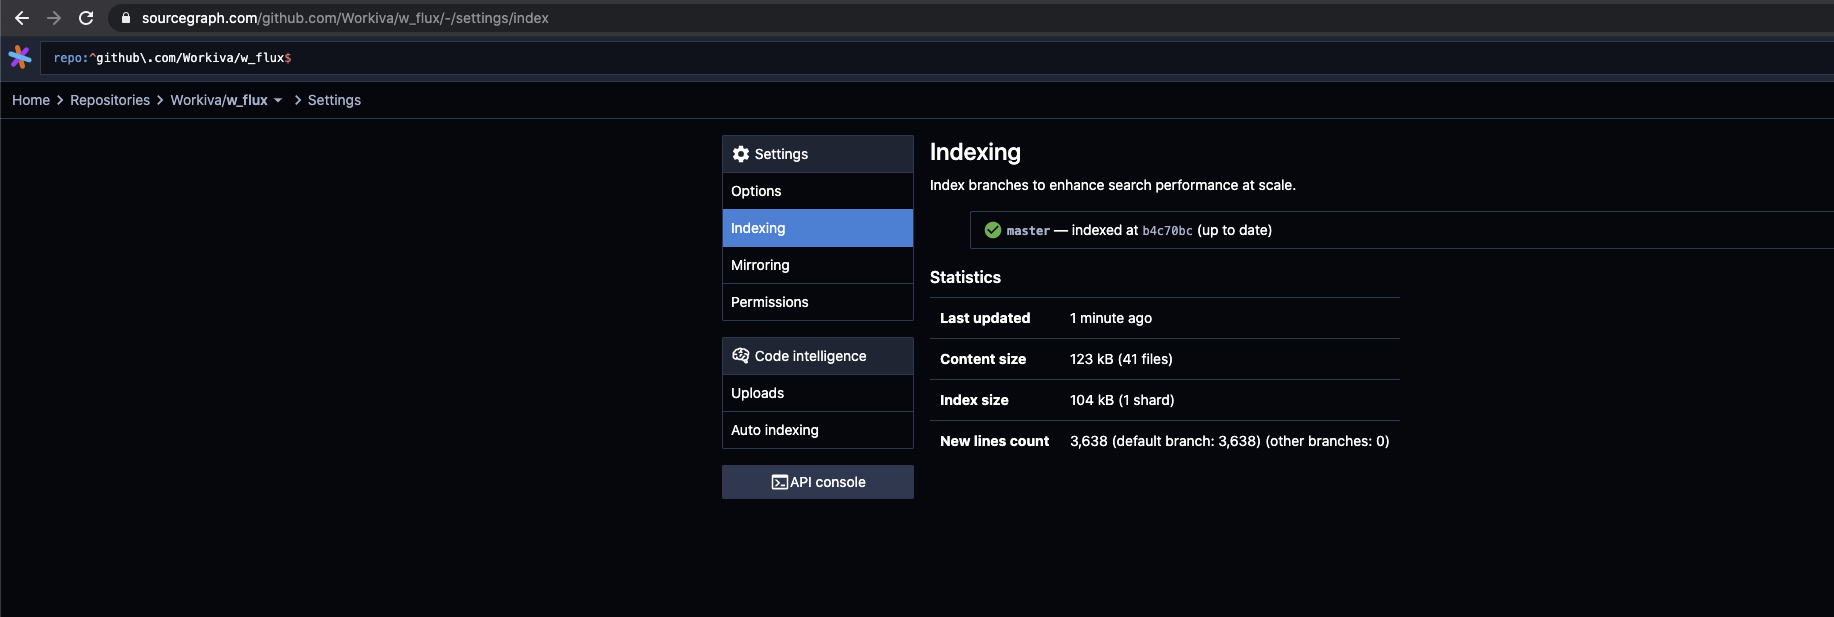Image resolution: width=1834 pixels, height=617 pixels.
Task: Click the master branch name
Action: (1028, 231)
